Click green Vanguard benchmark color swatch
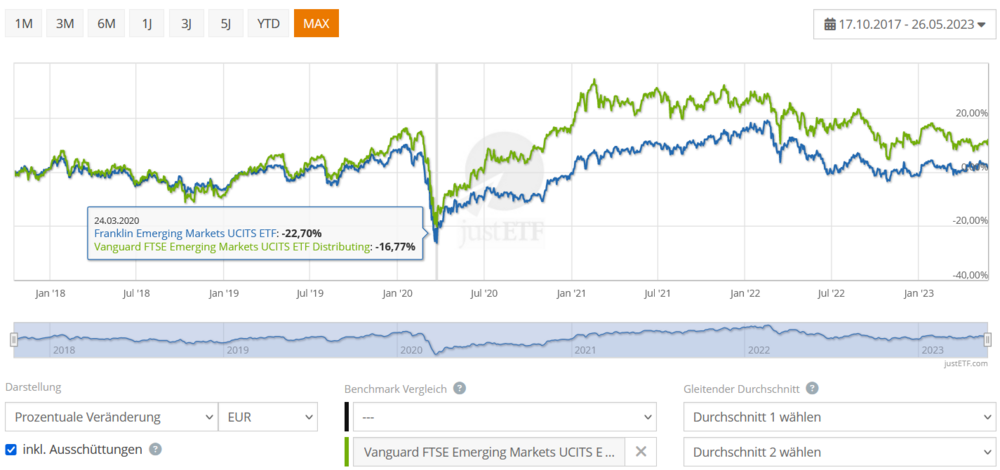 346,452
